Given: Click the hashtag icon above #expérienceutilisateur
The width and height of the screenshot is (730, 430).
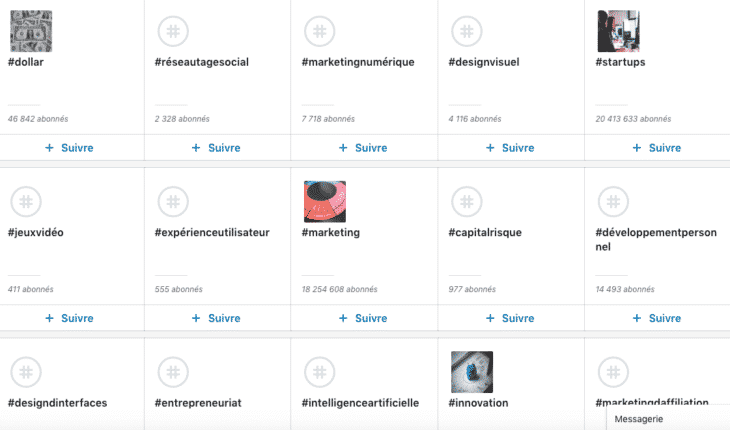Looking at the screenshot, I should point(175,201).
